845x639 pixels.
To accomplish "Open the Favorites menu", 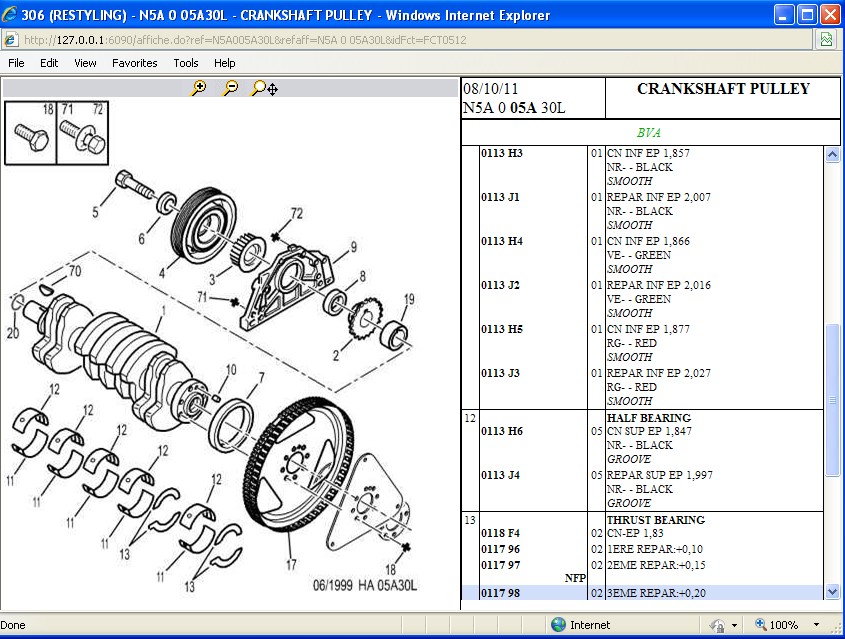I will pyautogui.click(x=135, y=63).
